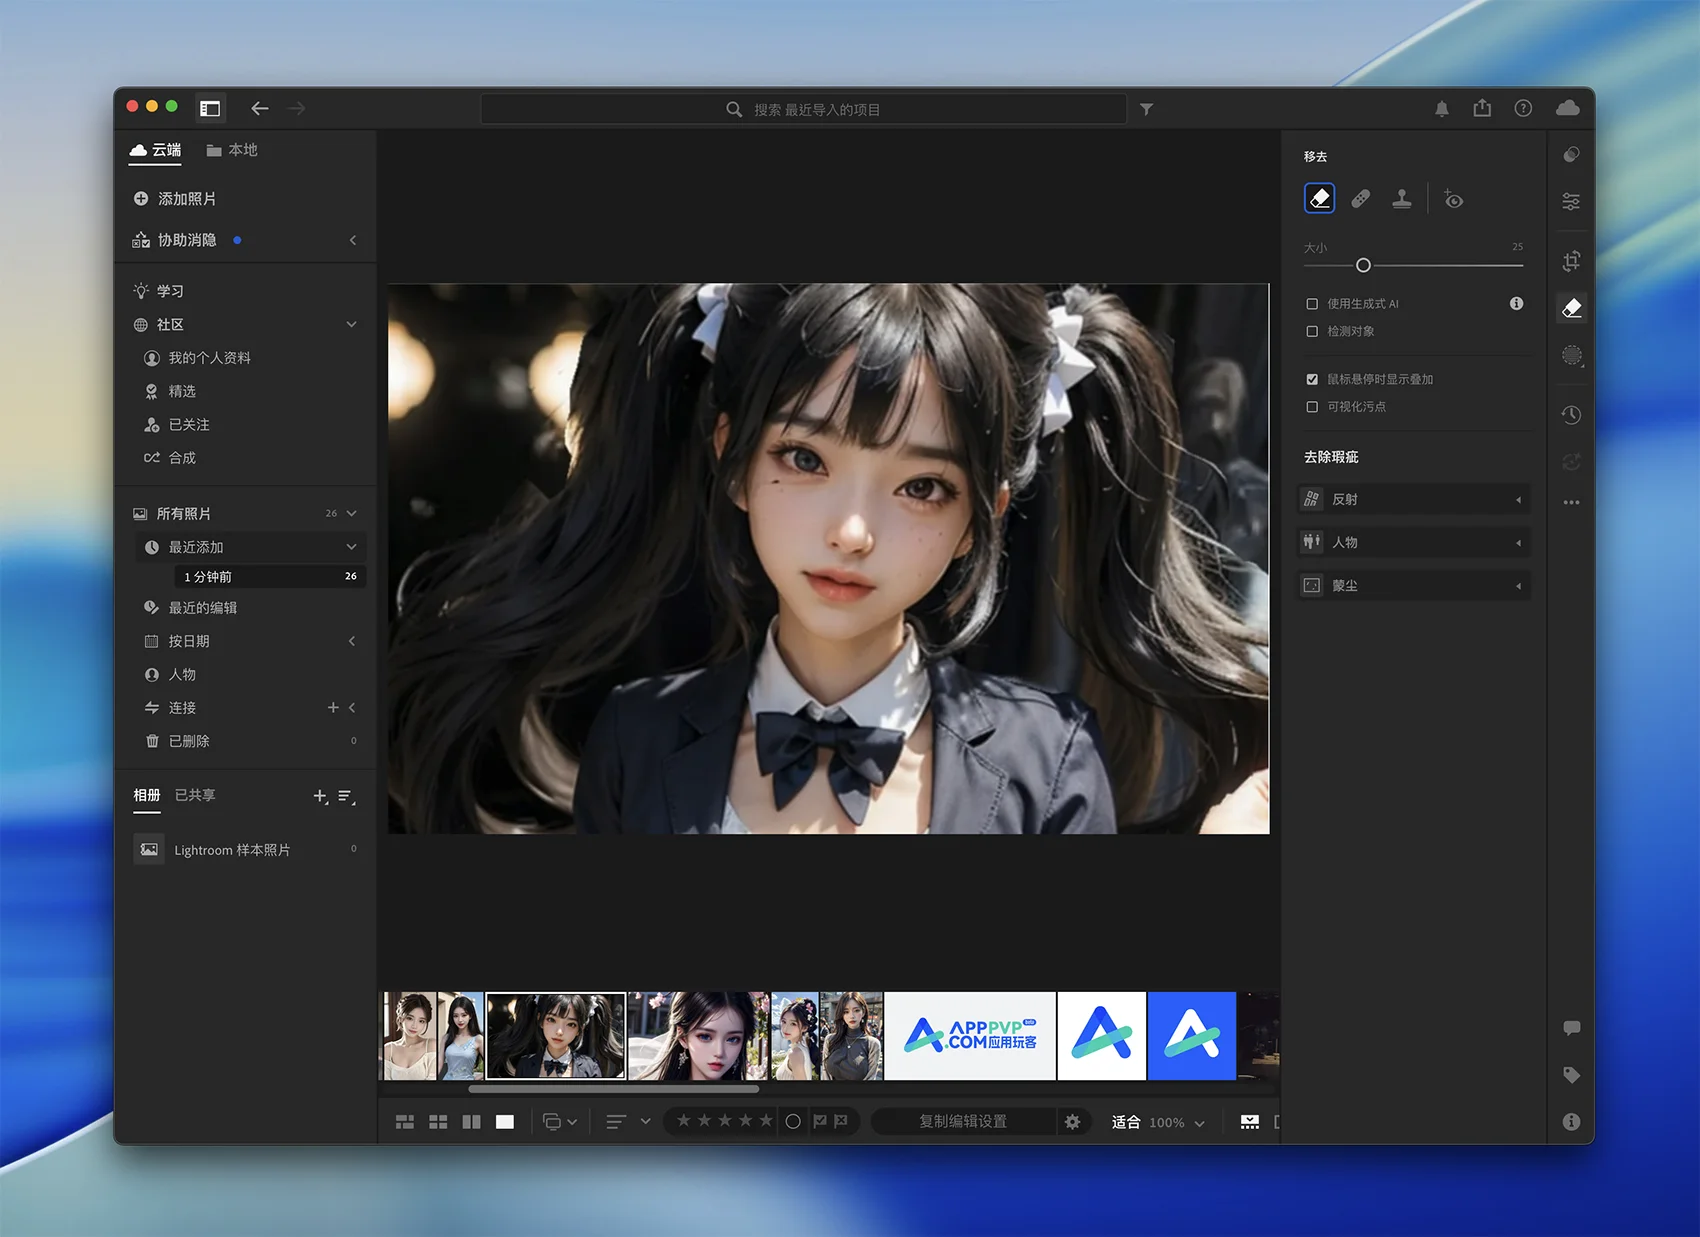Click the share export icon
Viewport: 1700px width, 1237px height.
[x=1482, y=109]
